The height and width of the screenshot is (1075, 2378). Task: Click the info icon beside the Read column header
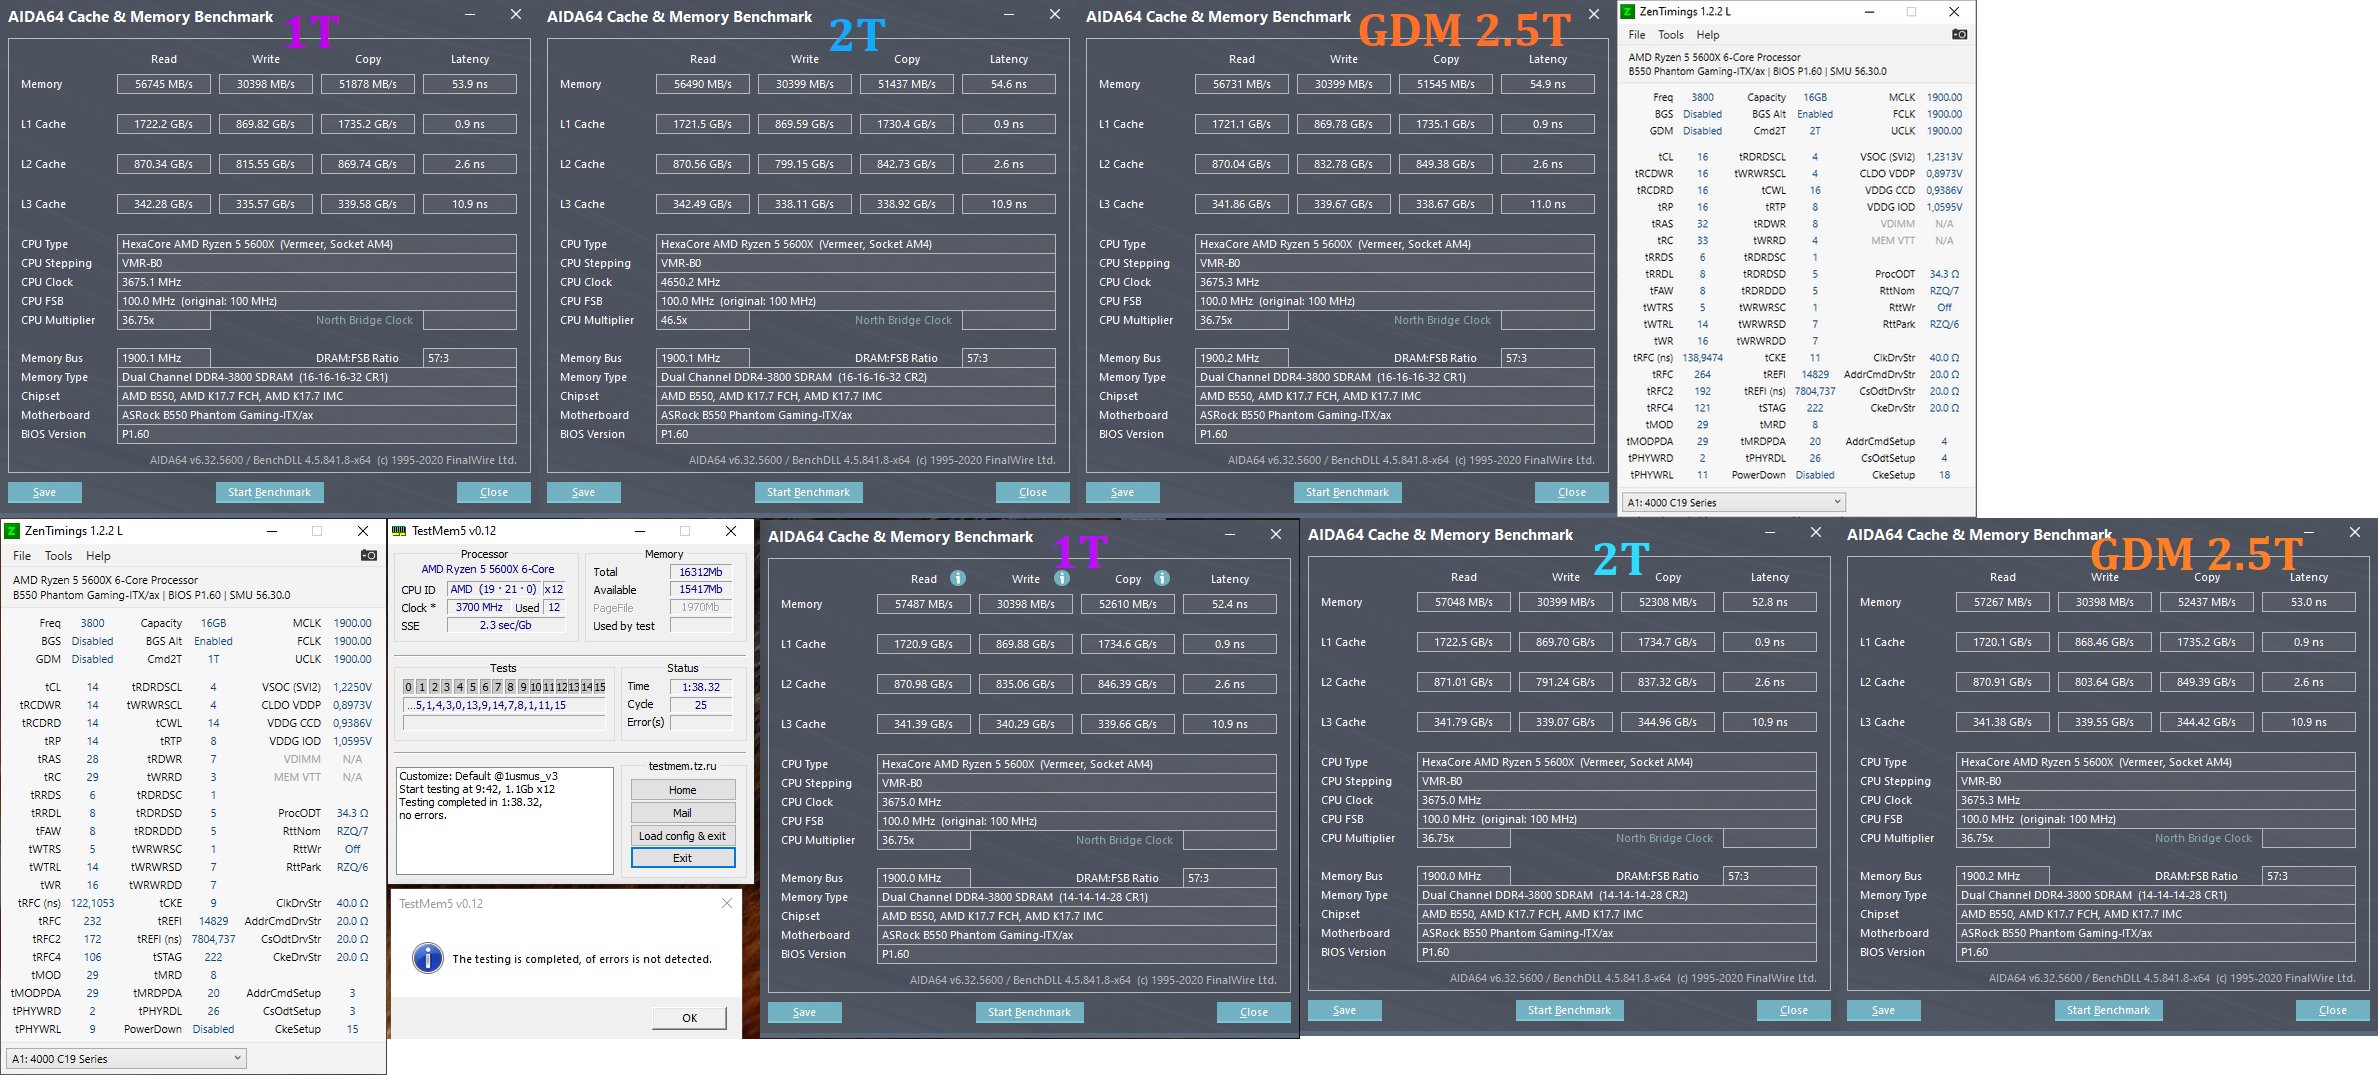(957, 578)
